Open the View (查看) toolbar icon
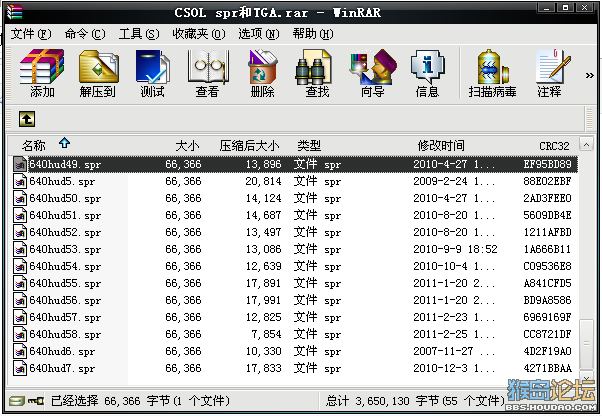Image resolution: width=602 pixels, height=416 pixels. (207, 73)
